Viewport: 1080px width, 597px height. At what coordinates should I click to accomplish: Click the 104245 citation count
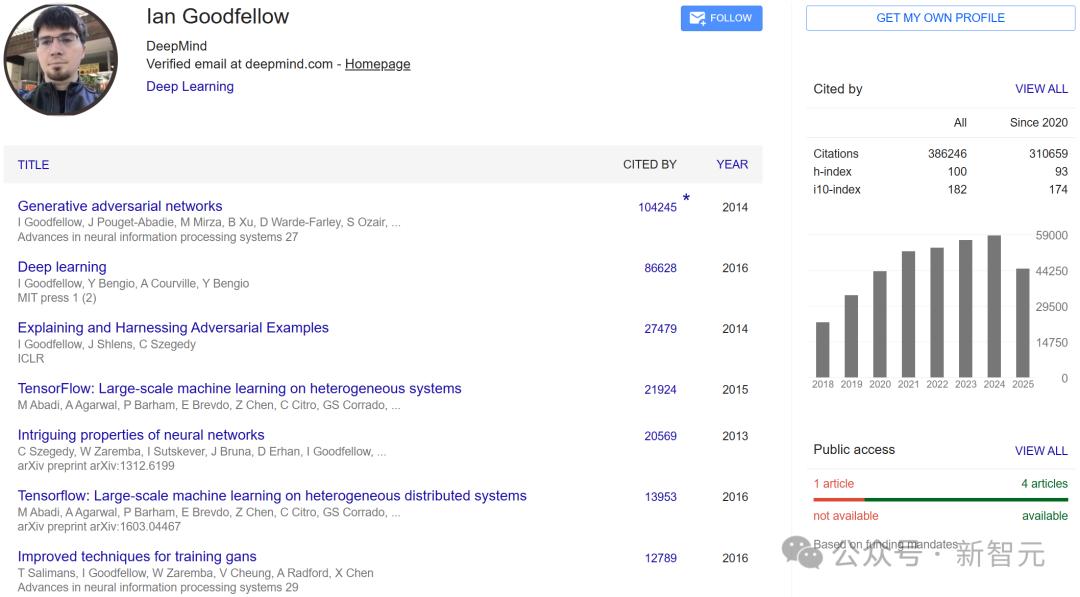pyautogui.click(x=657, y=208)
